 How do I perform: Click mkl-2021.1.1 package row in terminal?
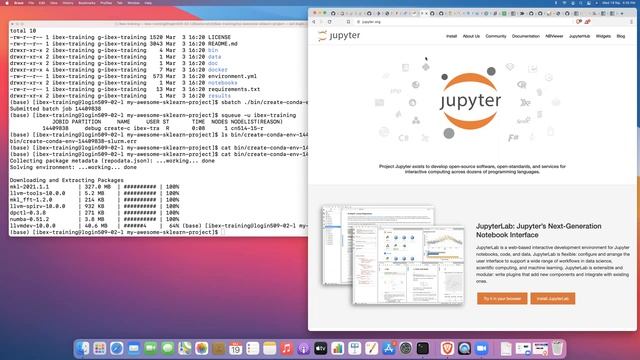[94, 187]
